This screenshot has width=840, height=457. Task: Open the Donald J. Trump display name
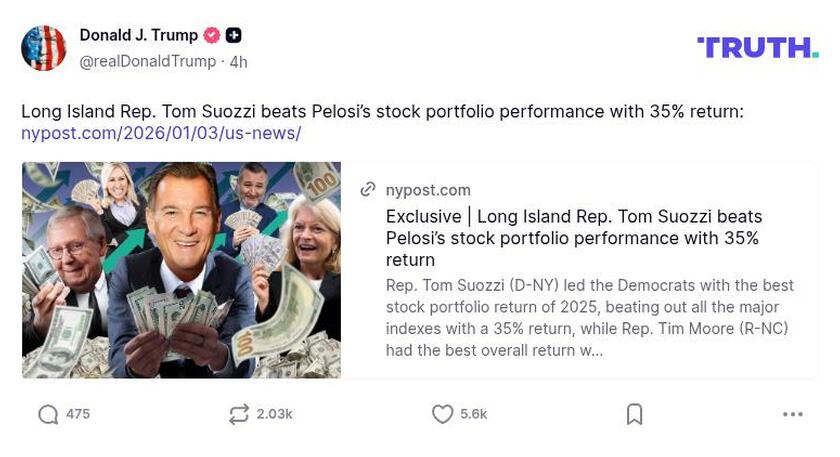138,35
